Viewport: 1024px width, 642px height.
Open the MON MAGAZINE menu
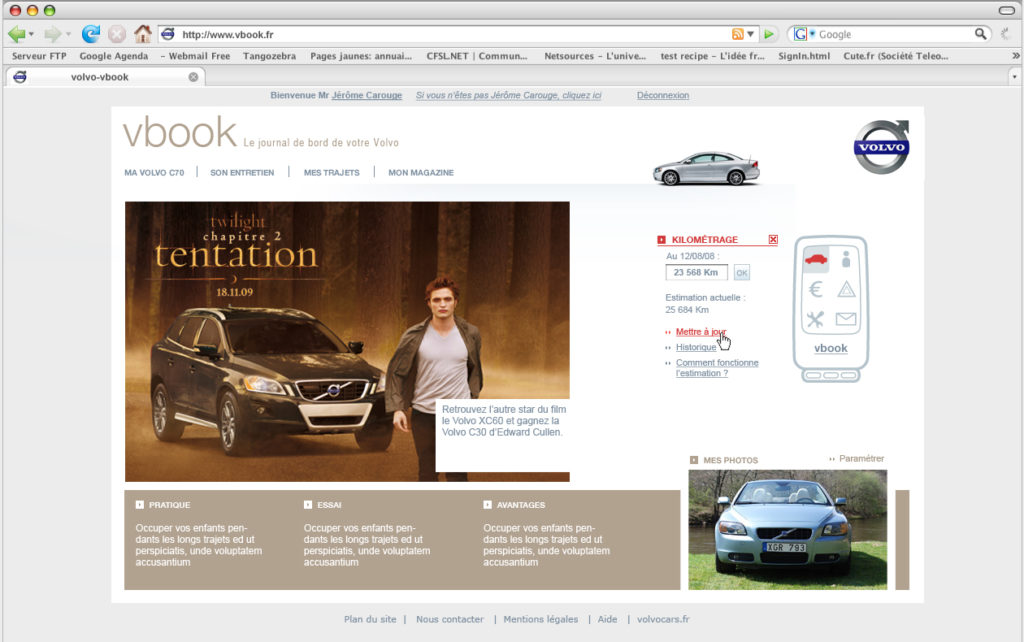[421, 172]
